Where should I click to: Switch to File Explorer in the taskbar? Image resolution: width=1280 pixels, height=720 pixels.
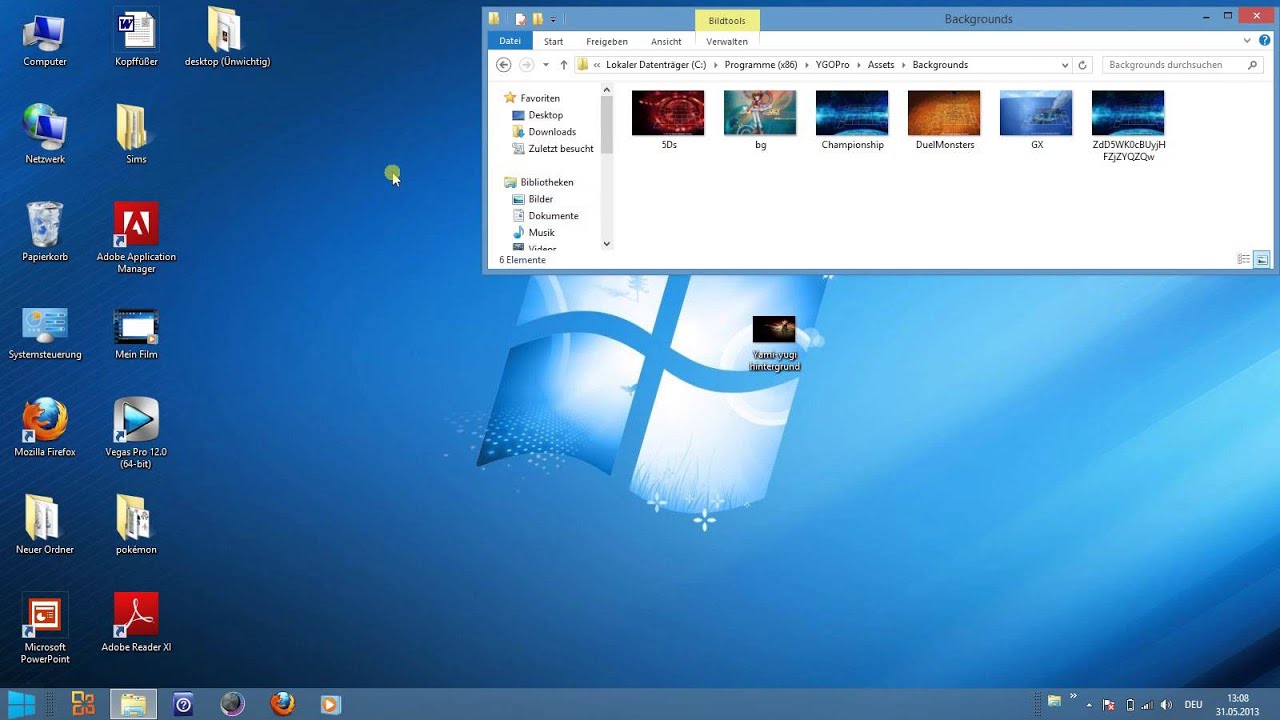pyautogui.click(x=133, y=704)
